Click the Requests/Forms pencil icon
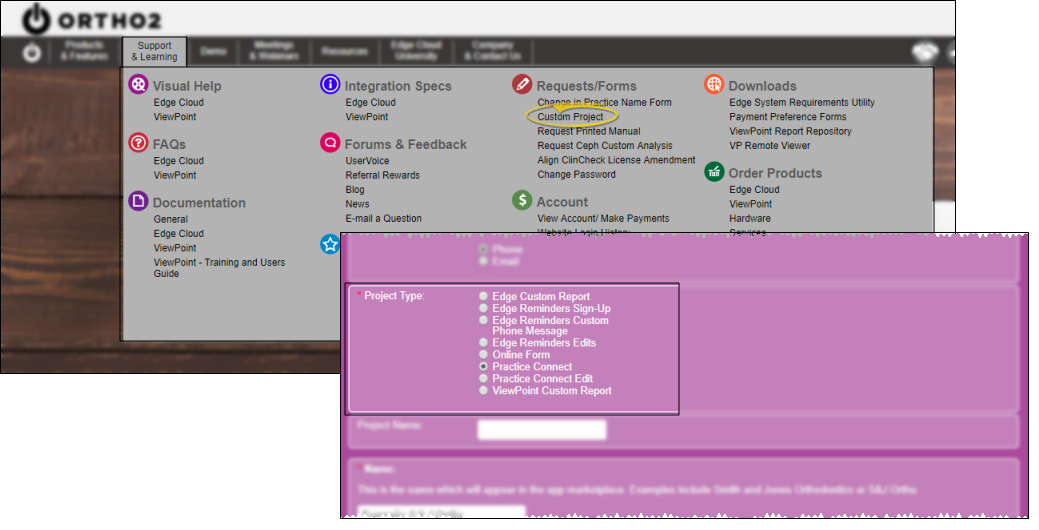1039x530 pixels. coord(522,85)
